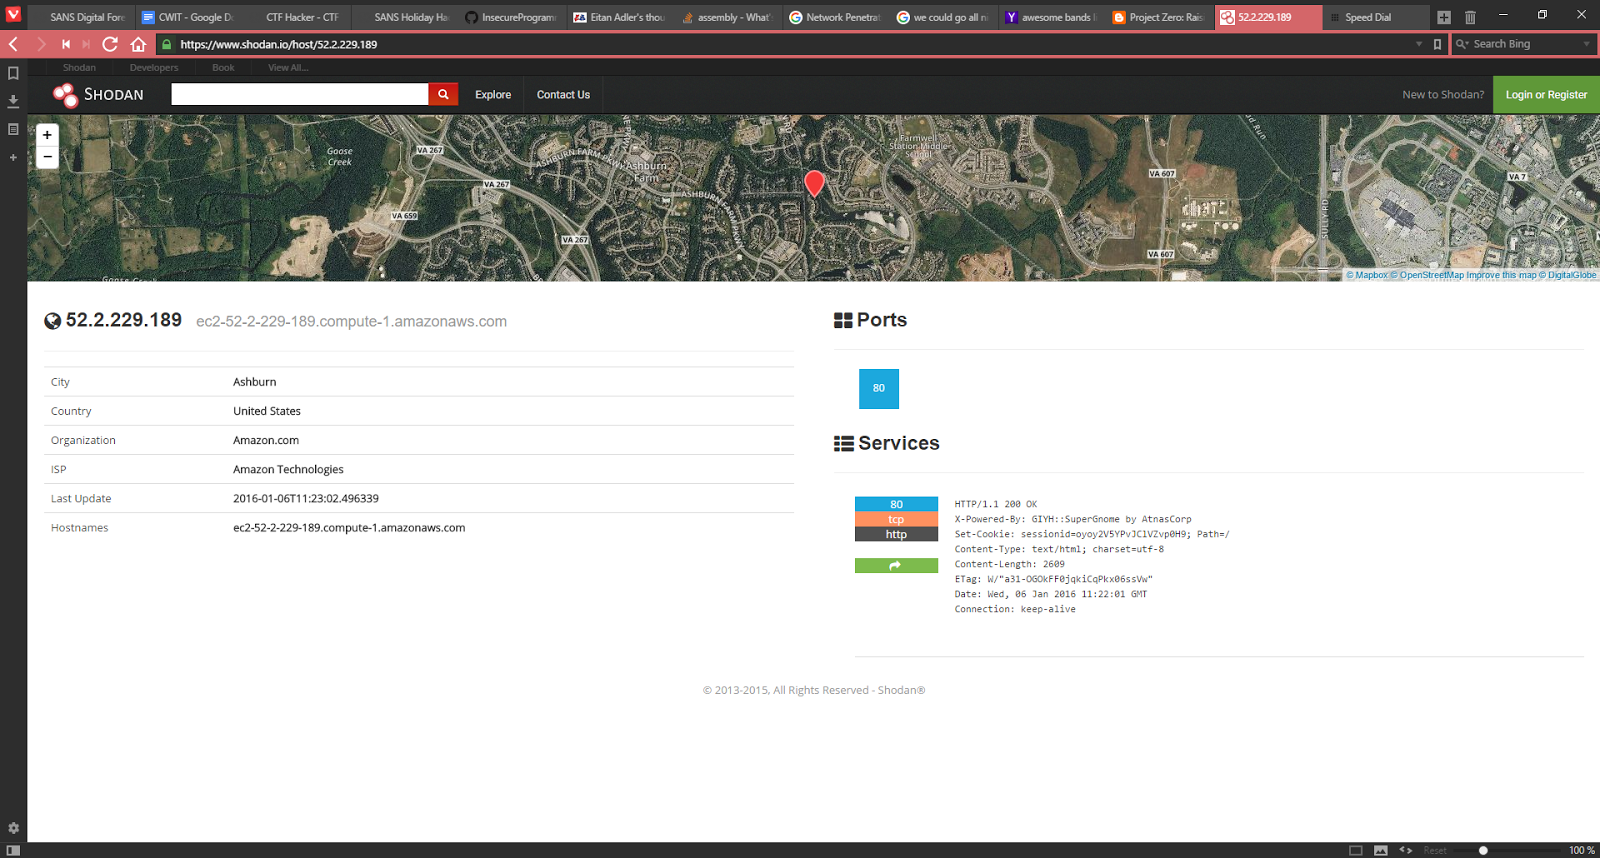Go back to previous page

click(x=14, y=44)
